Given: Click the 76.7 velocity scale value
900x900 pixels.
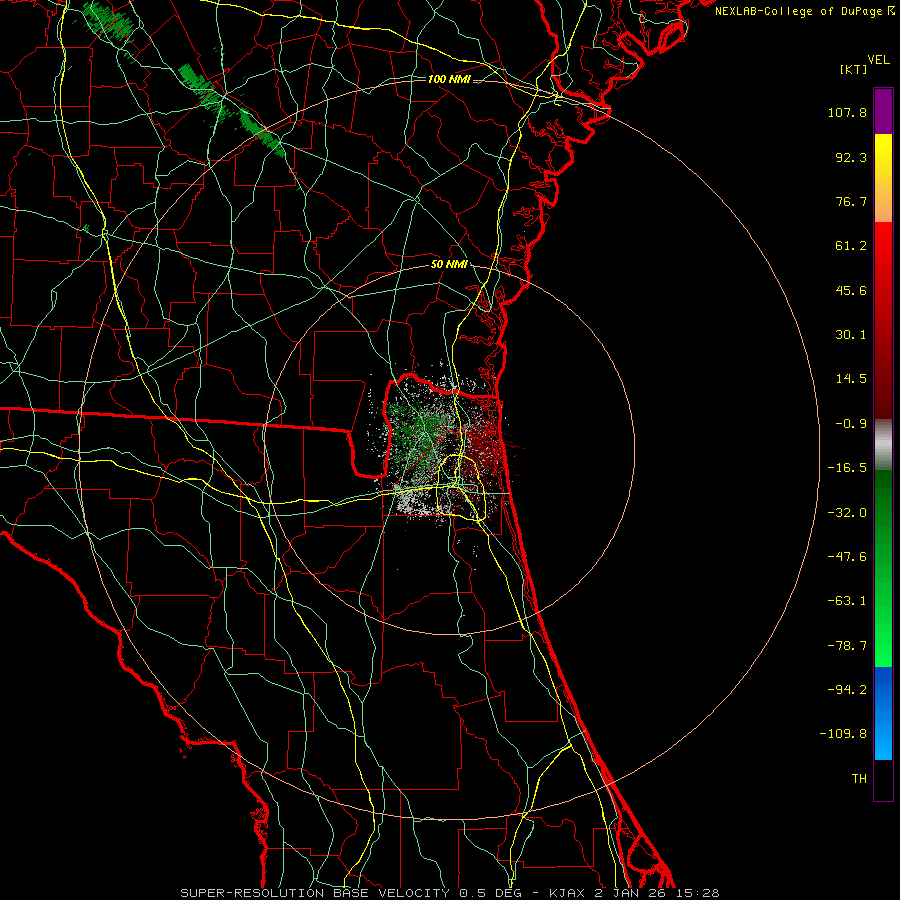Looking at the screenshot, I should pos(851,201).
